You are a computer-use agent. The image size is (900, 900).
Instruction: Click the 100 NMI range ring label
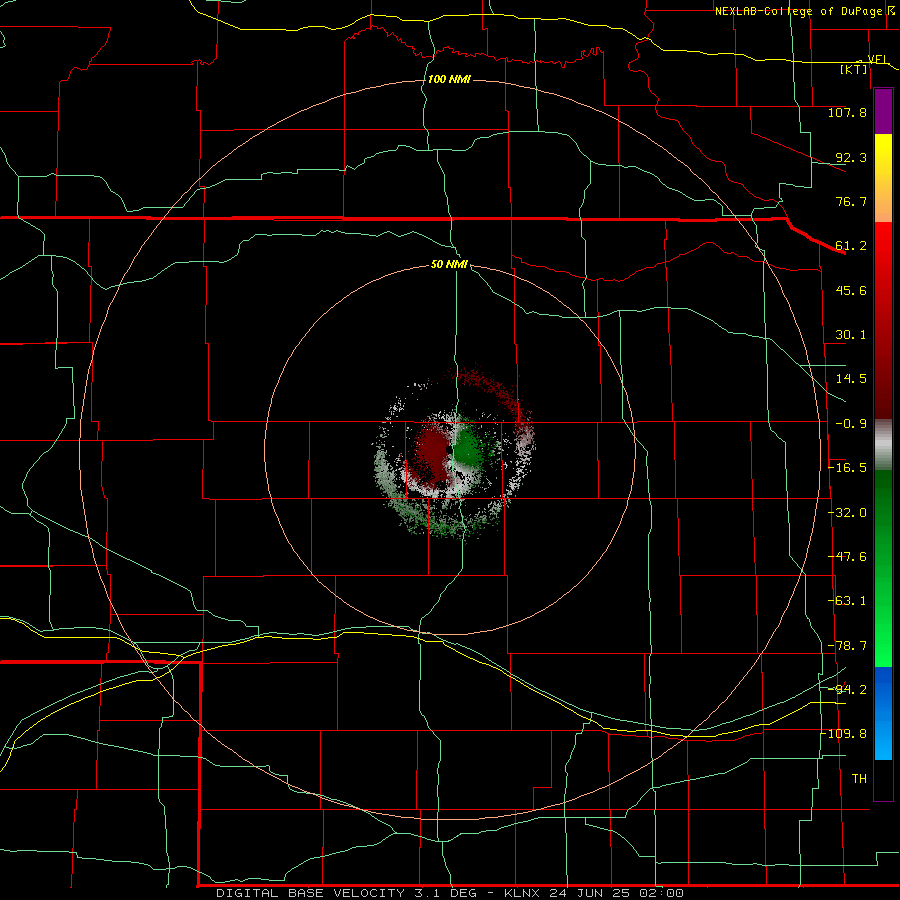coord(449,79)
